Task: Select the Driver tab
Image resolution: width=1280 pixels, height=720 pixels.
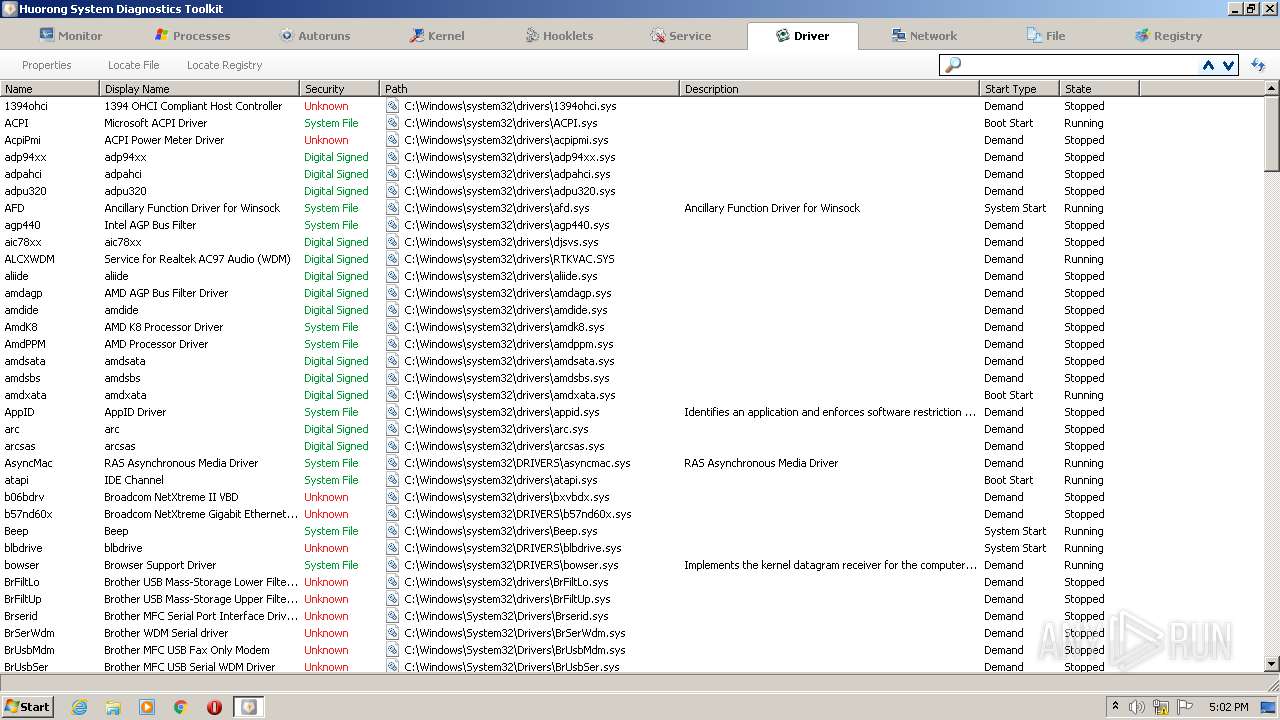Action: pyautogui.click(x=802, y=35)
